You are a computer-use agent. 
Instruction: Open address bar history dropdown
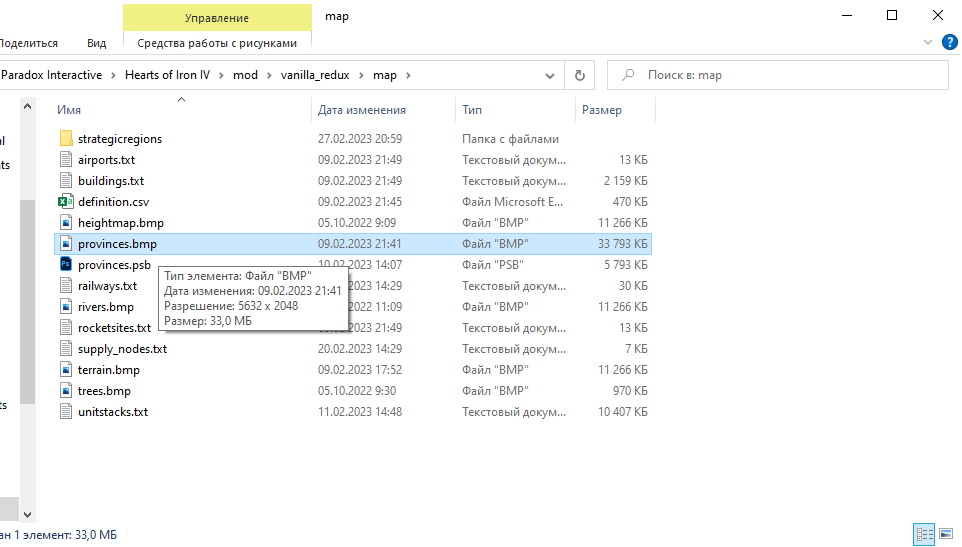point(550,75)
